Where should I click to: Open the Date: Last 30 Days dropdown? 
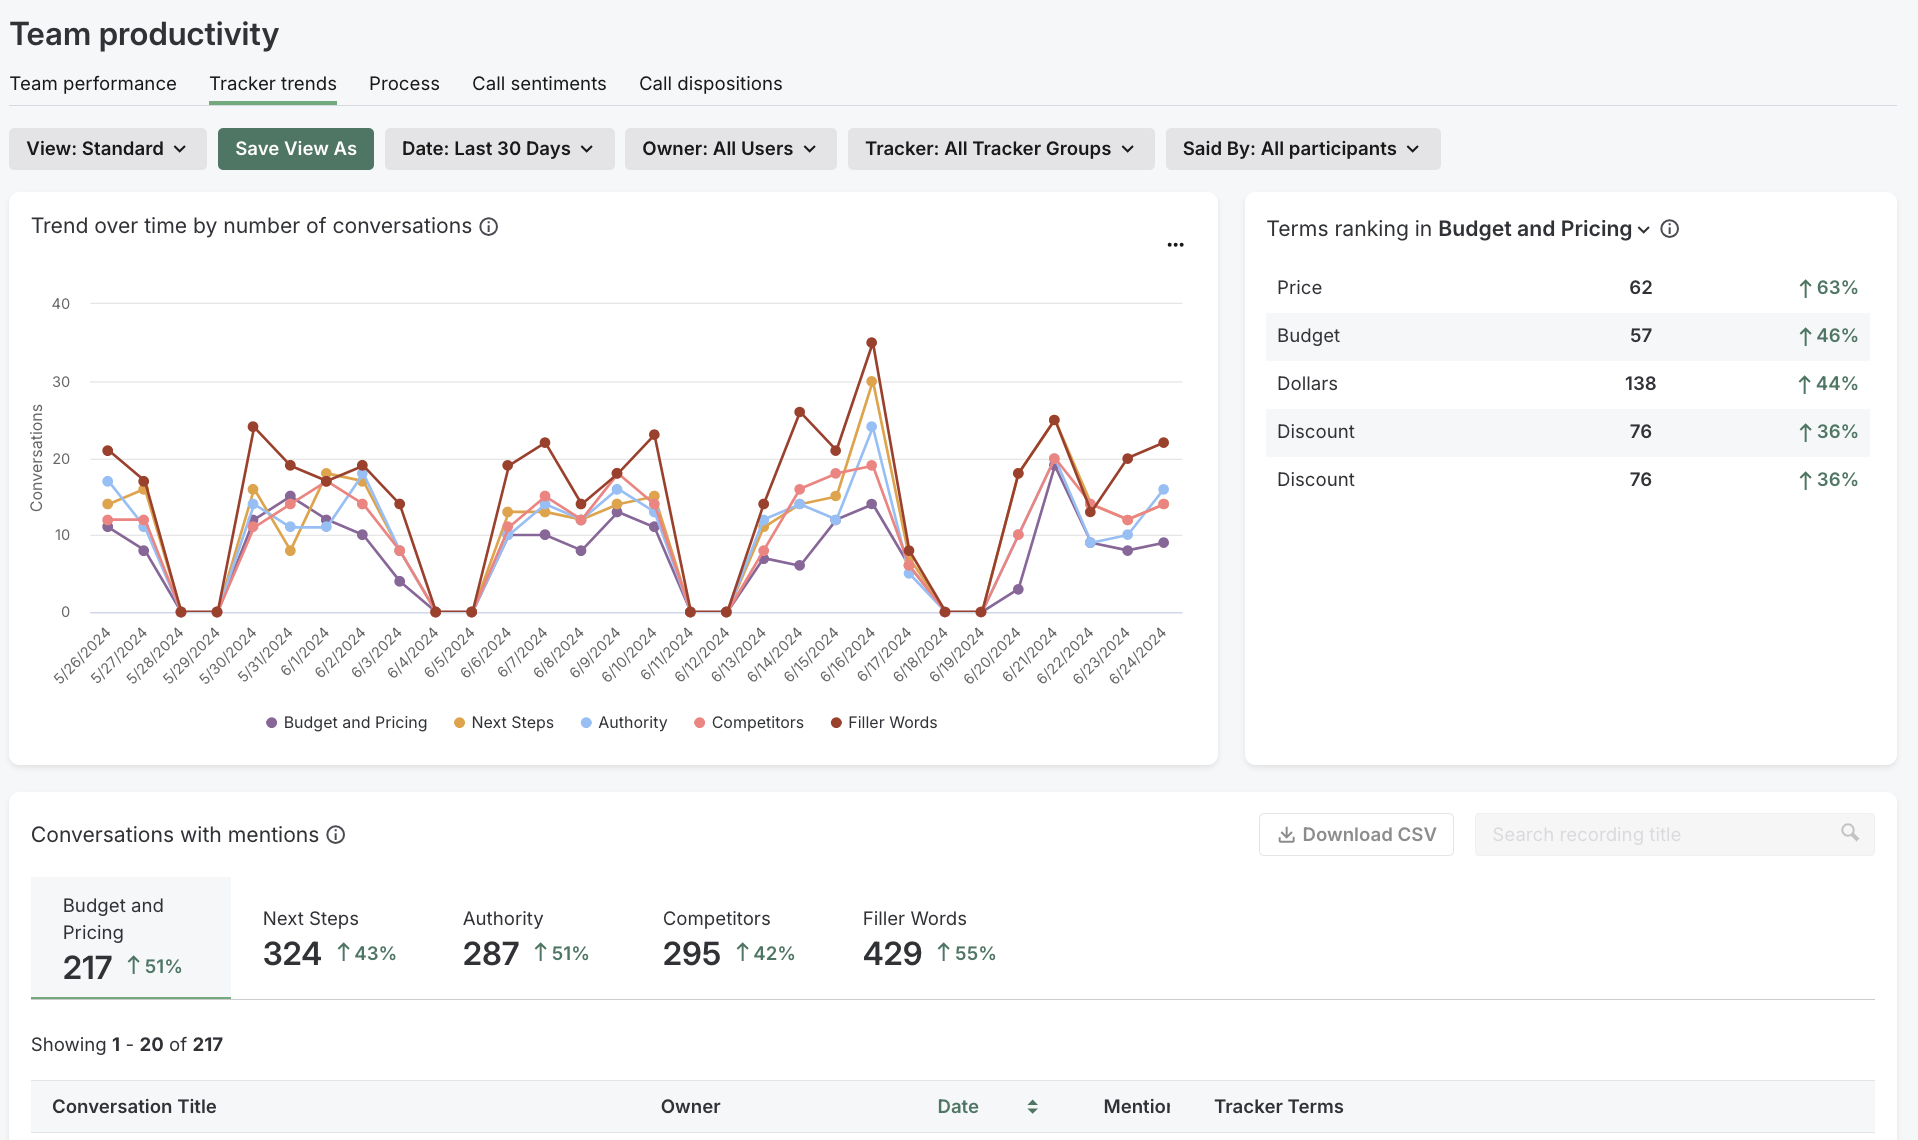tap(499, 148)
